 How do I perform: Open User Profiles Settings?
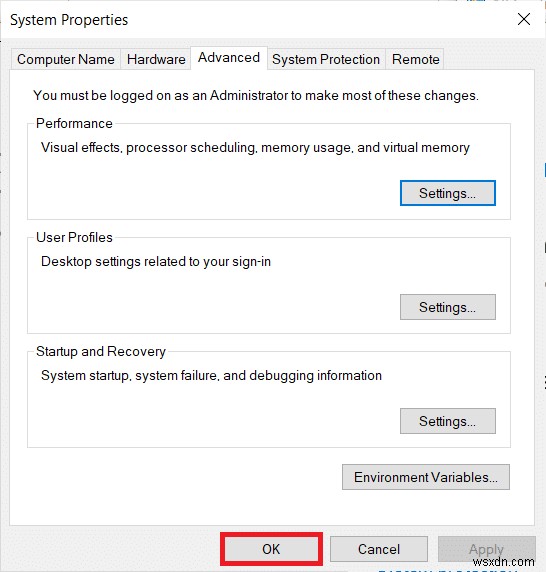(x=448, y=307)
